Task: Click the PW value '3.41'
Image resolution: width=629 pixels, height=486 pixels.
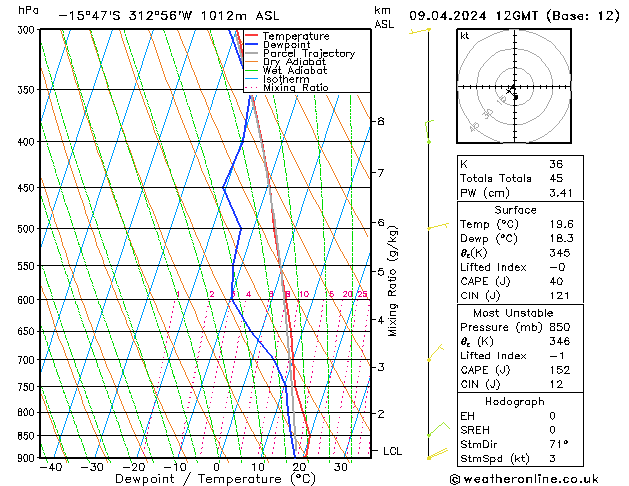Action: tap(561, 193)
